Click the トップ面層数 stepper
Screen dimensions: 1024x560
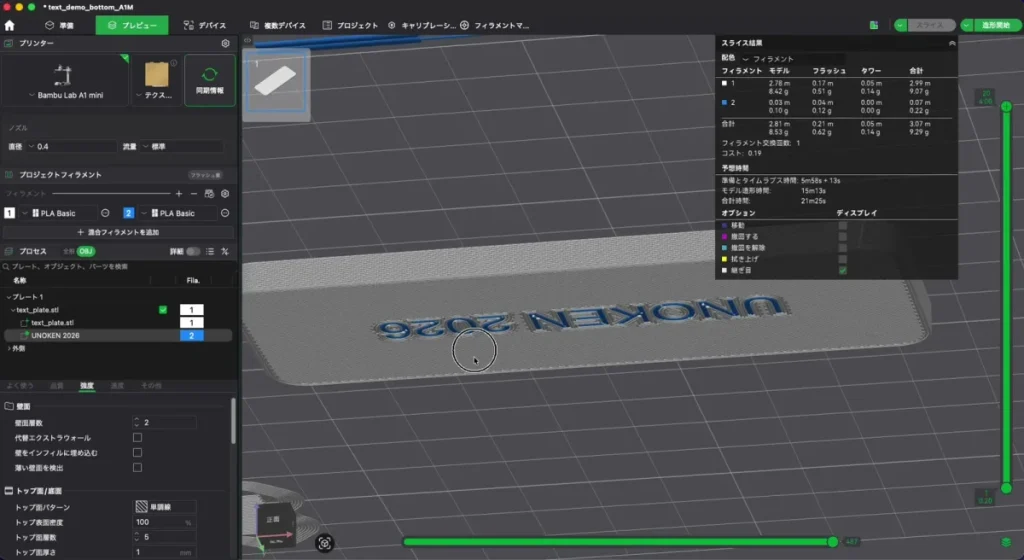click(136, 537)
